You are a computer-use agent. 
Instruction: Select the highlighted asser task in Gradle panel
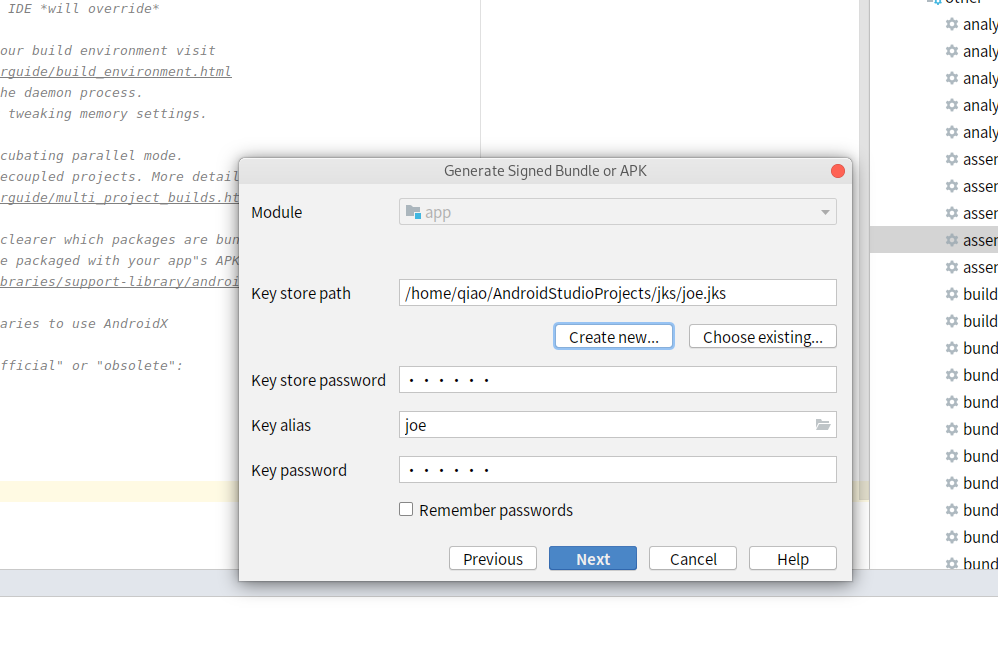pyautogui.click(x=934, y=240)
